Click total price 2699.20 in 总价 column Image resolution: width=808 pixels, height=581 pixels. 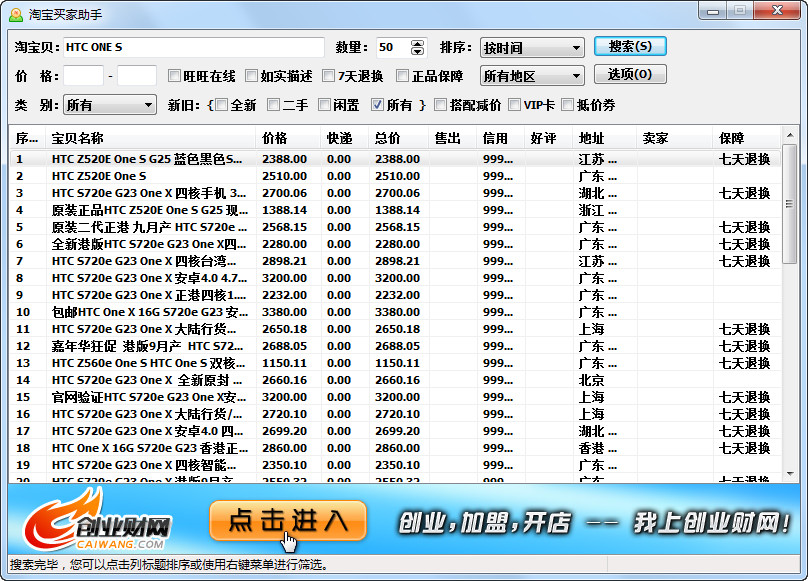[x=397, y=431]
